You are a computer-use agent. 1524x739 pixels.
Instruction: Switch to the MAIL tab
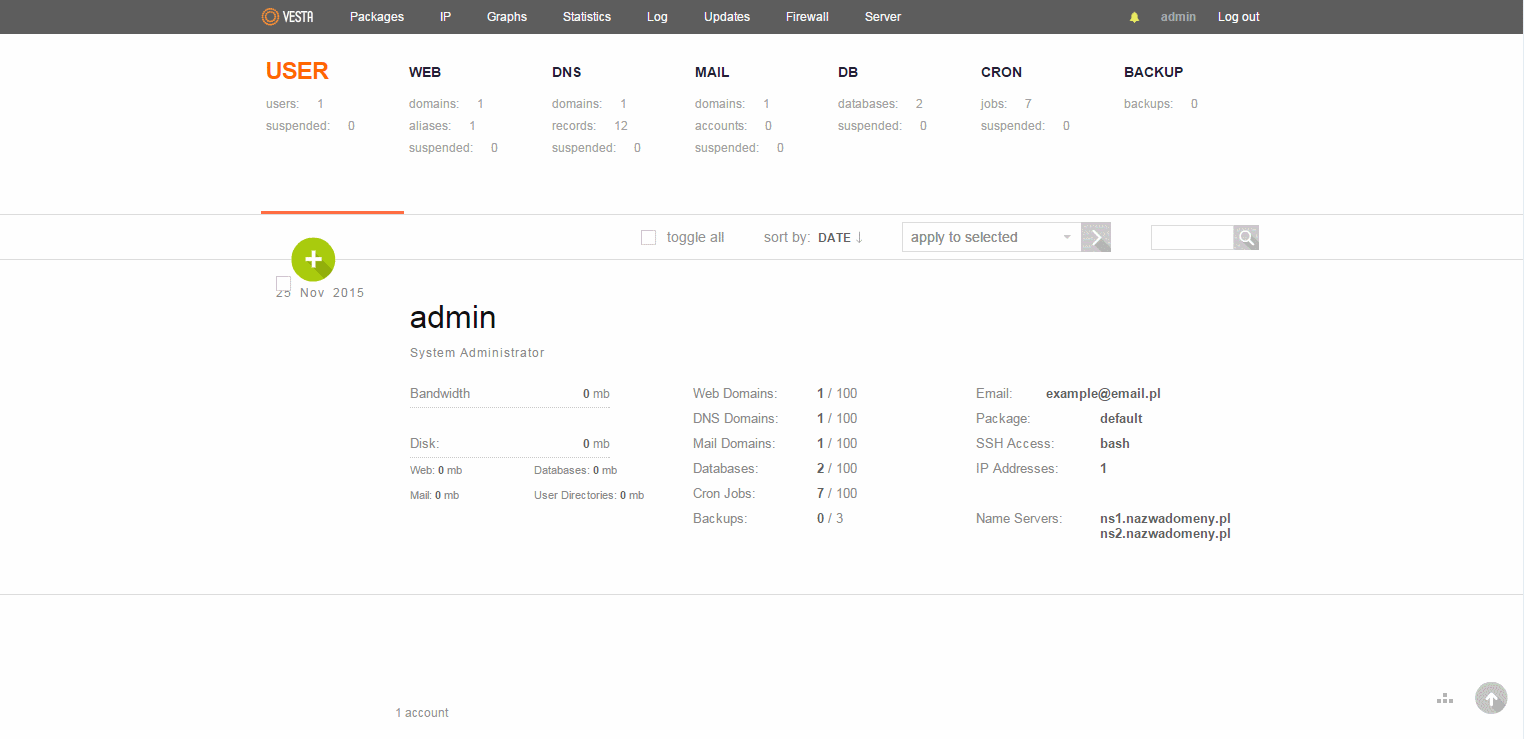(712, 72)
